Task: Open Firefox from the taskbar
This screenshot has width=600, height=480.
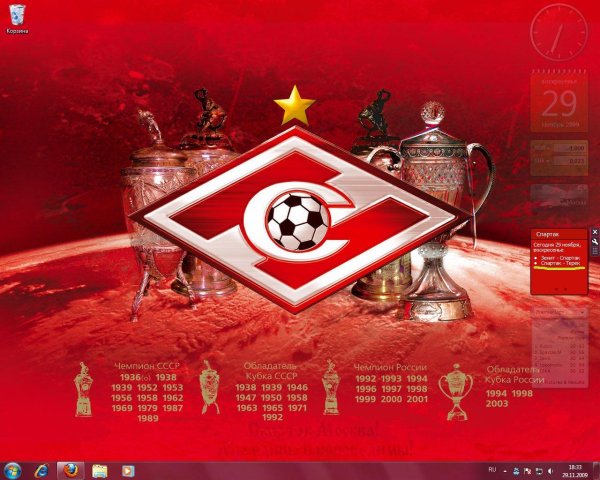Action: click(71, 469)
